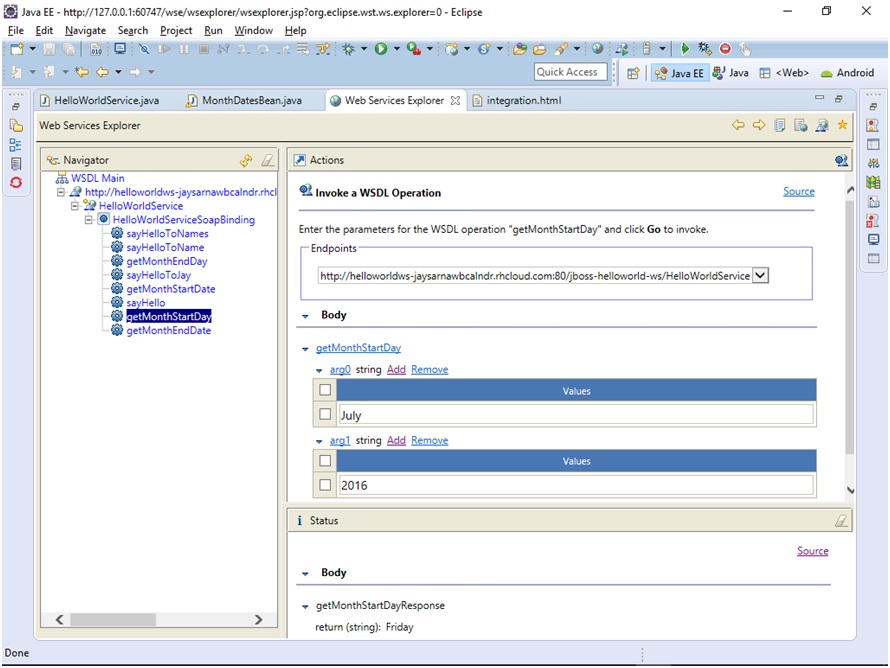Click the Navigator refresh icon
This screenshot has height=668, width=890.
[x=246, y=160]
